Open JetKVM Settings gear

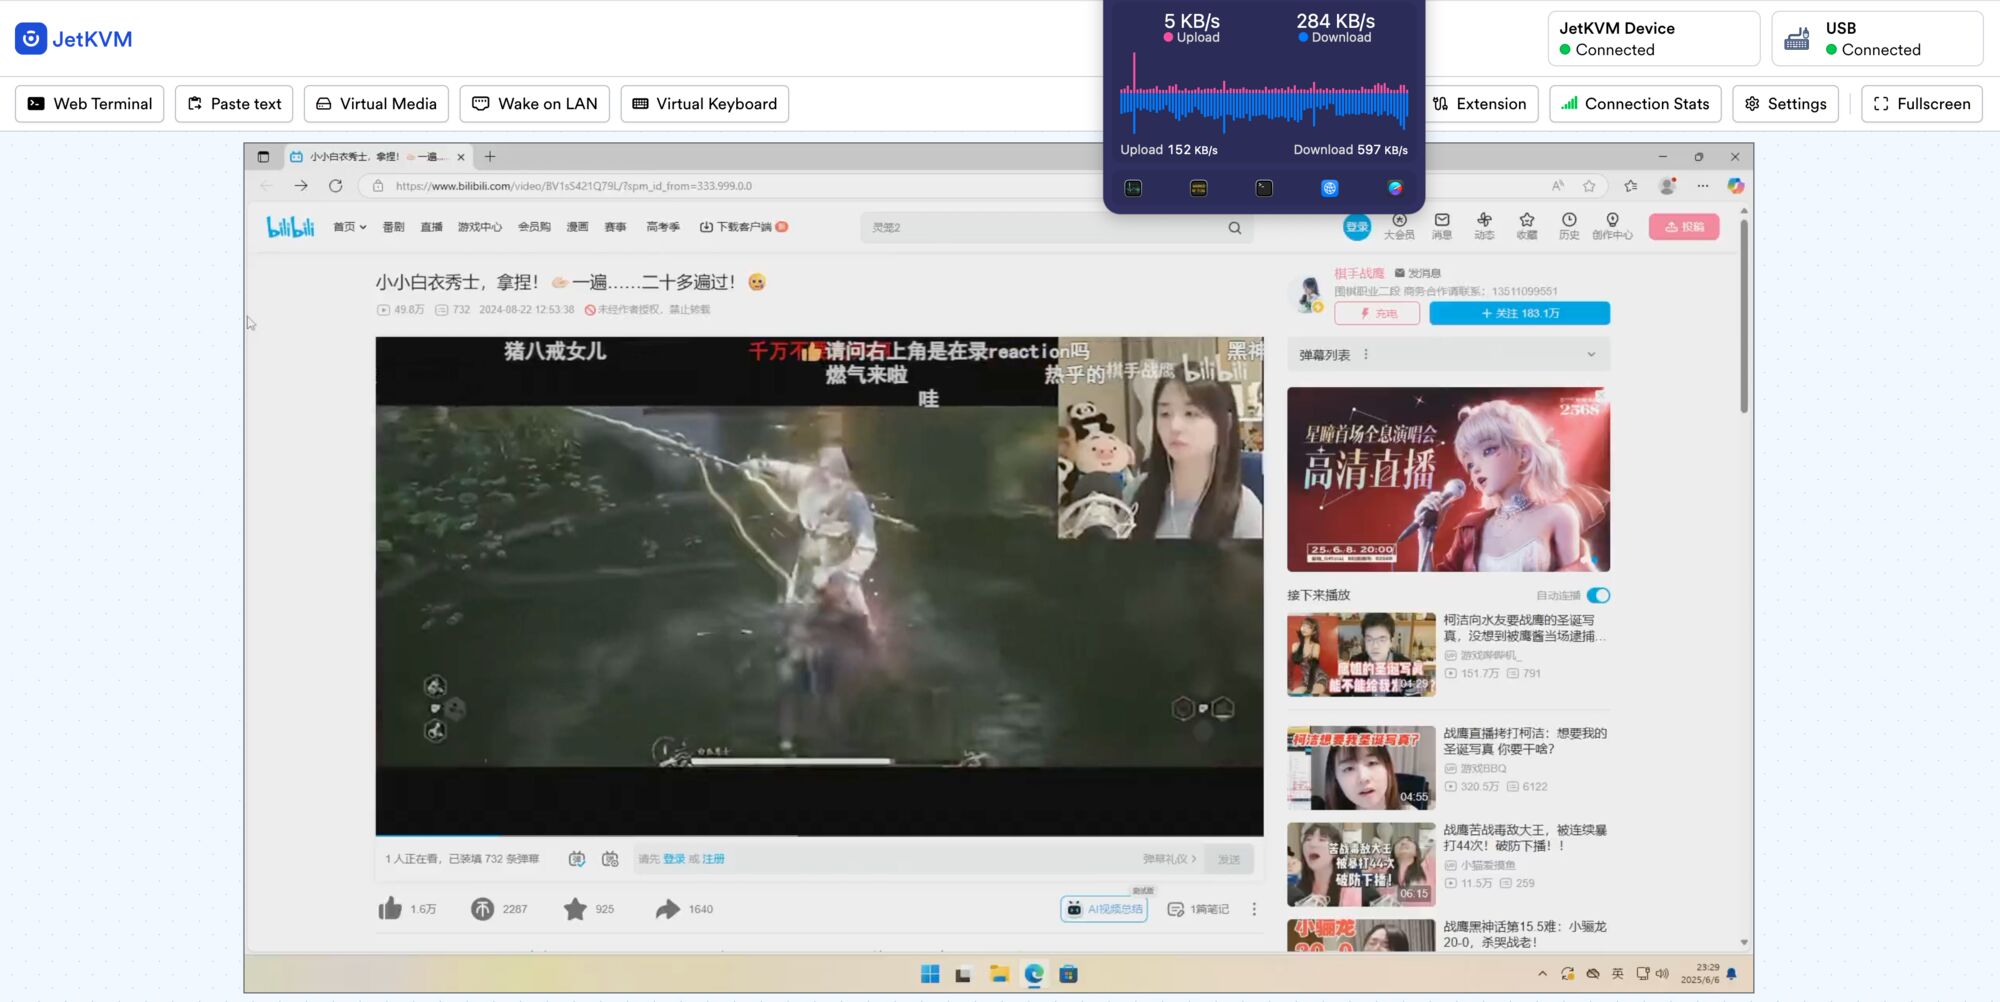[1785, 104]
